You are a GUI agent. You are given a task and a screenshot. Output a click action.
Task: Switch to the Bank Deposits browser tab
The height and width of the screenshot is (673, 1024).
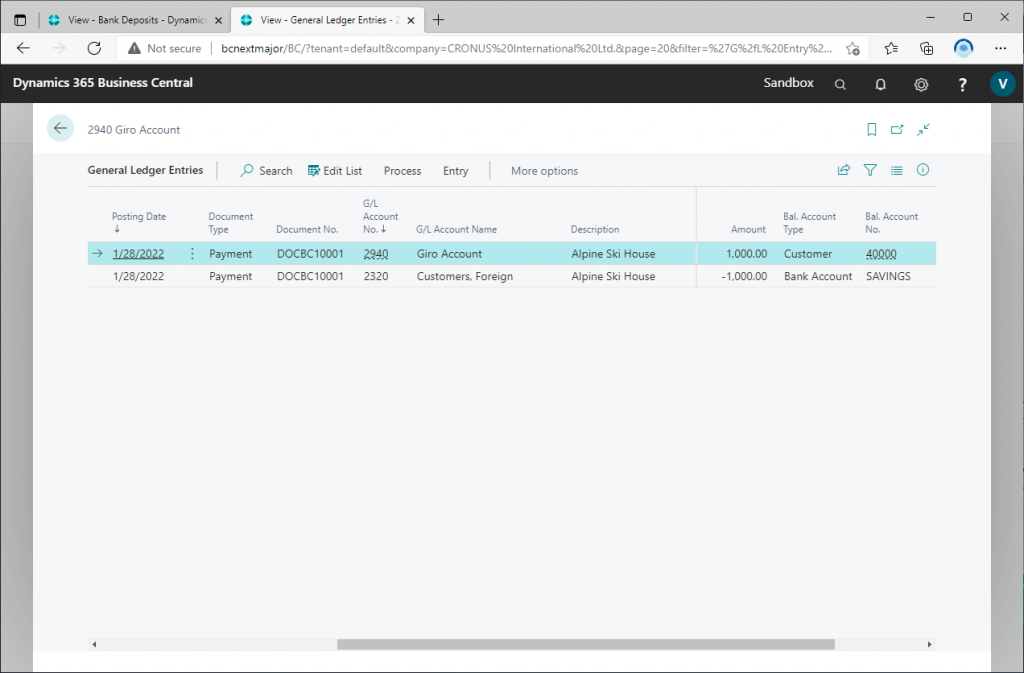(x=135, y=20)
